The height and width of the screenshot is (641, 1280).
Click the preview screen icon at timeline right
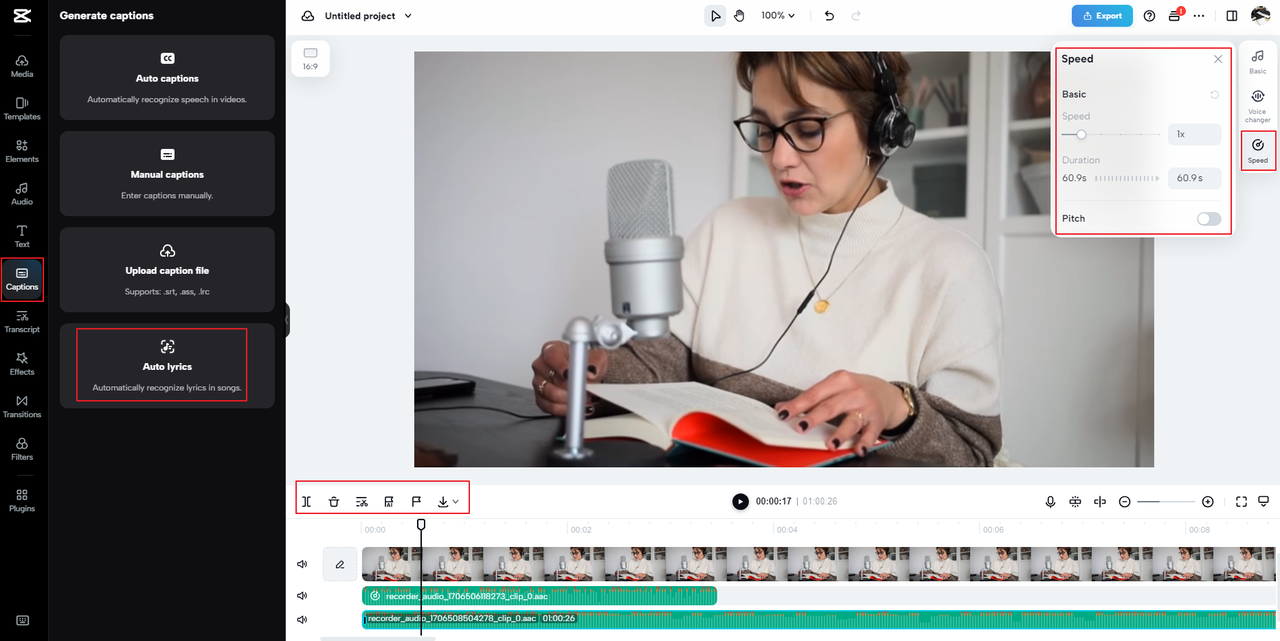(x=1263, y=501)
